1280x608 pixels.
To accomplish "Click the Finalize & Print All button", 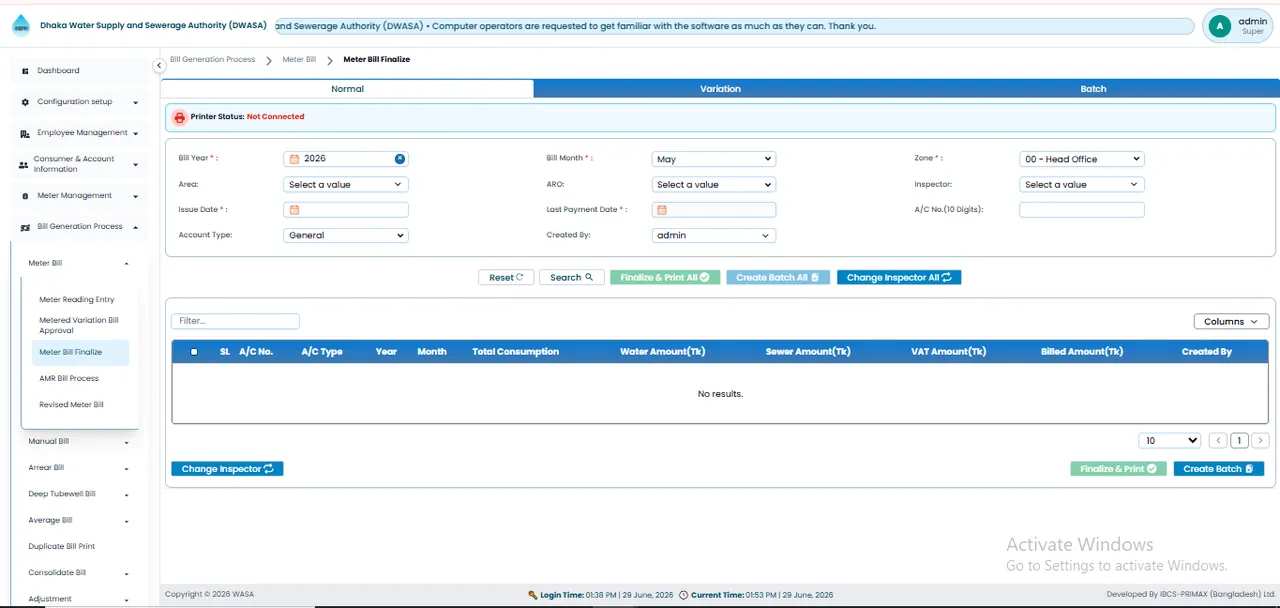I will (x=664, y=278).
